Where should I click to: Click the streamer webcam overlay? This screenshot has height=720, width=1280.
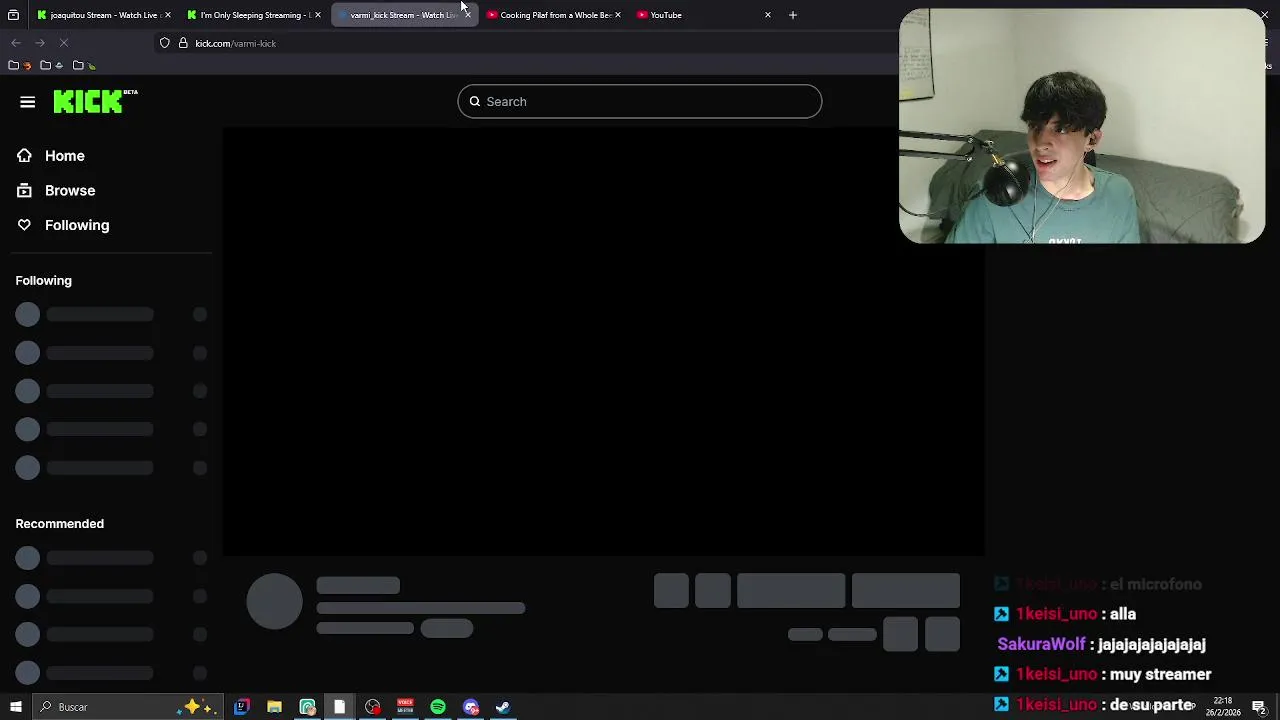click(x=1082, y=126)
